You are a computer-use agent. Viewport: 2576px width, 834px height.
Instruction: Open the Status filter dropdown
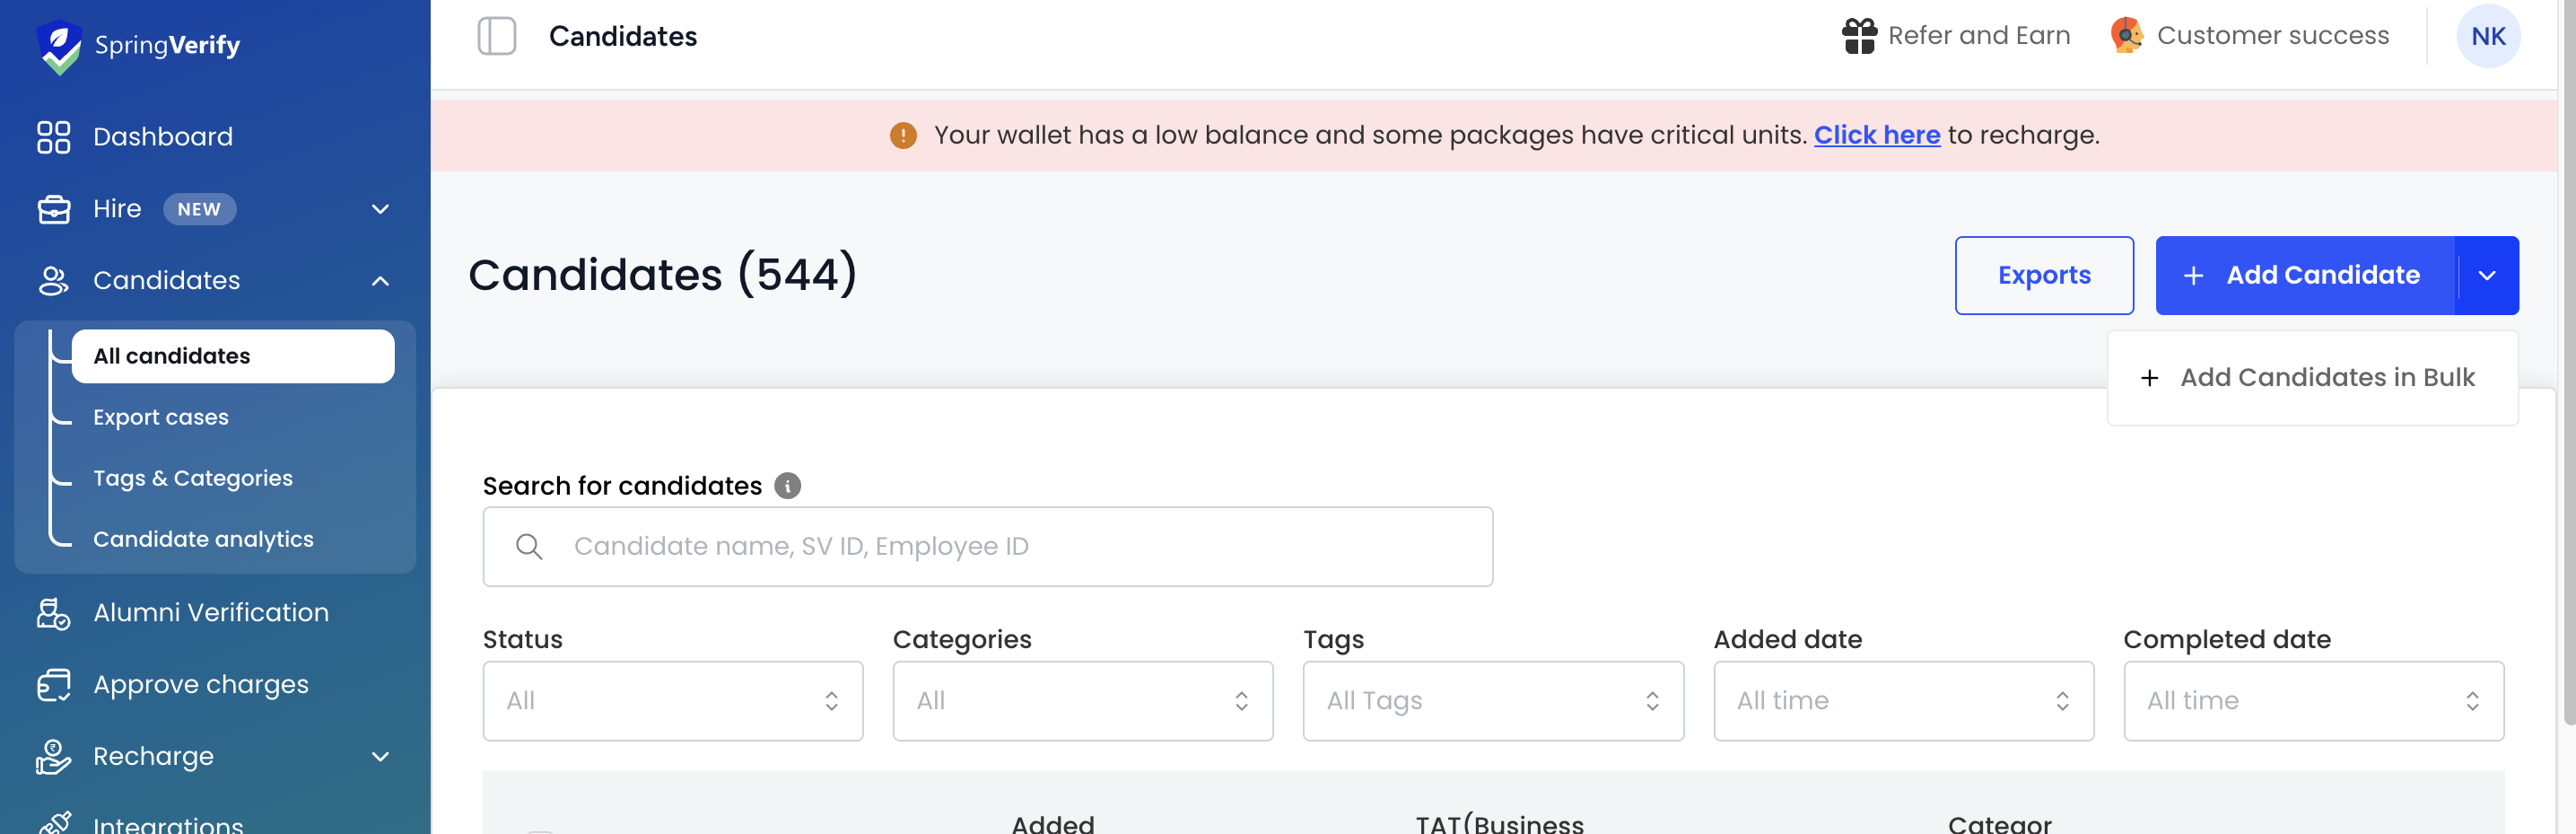click(x=673, y=701)
